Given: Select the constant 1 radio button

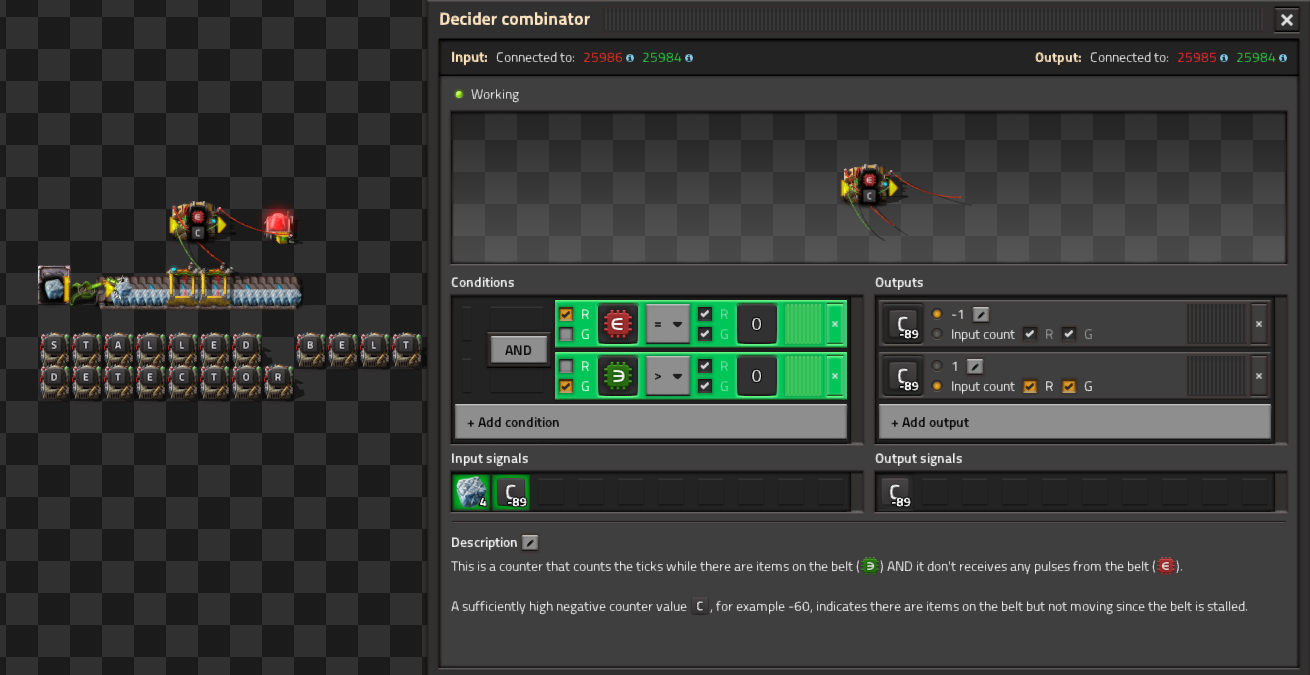Looking at the screenshot, I should (937, 366).
